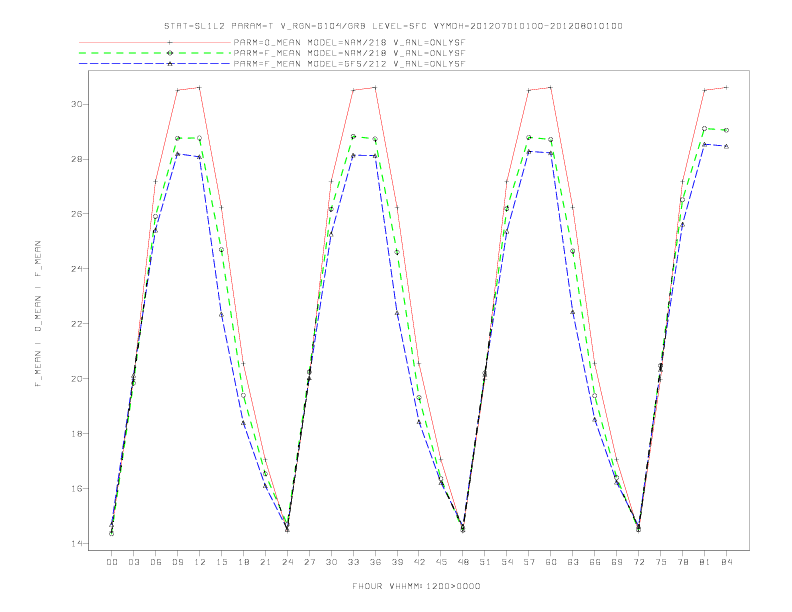Click x-axis forecast hour label 33

coord(353,562)
